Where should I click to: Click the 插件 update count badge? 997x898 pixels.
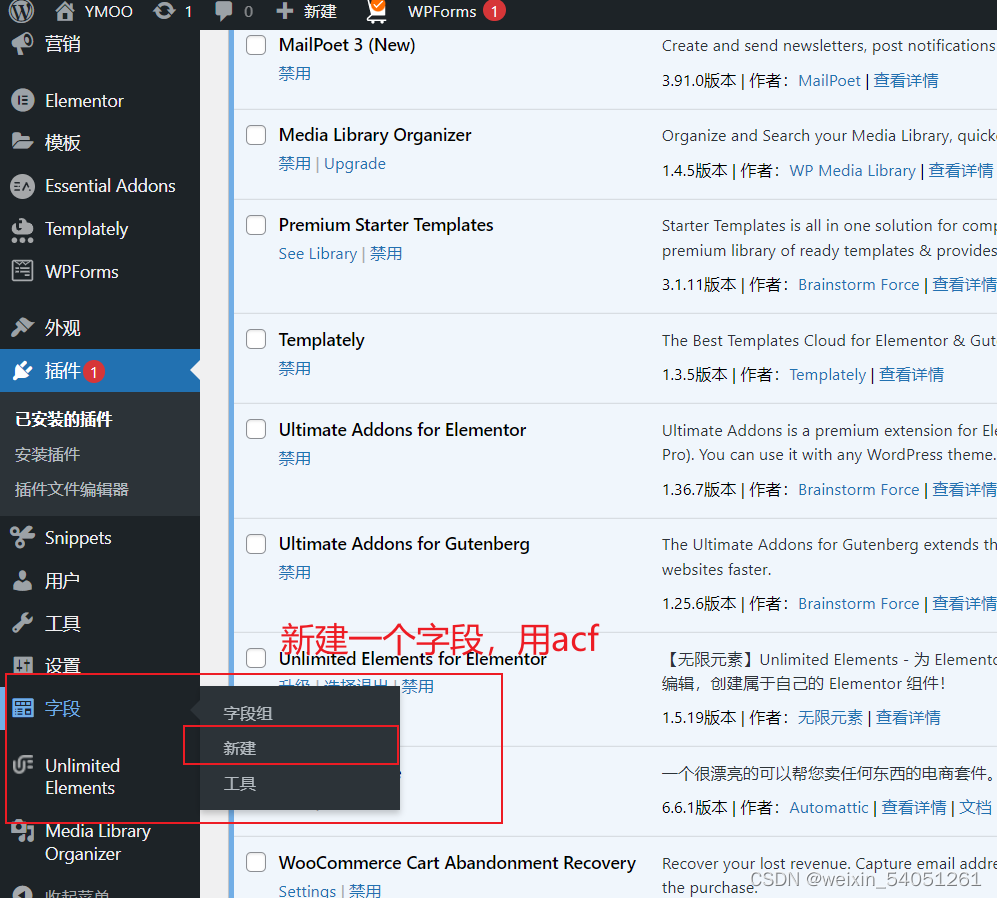point(93,371)
